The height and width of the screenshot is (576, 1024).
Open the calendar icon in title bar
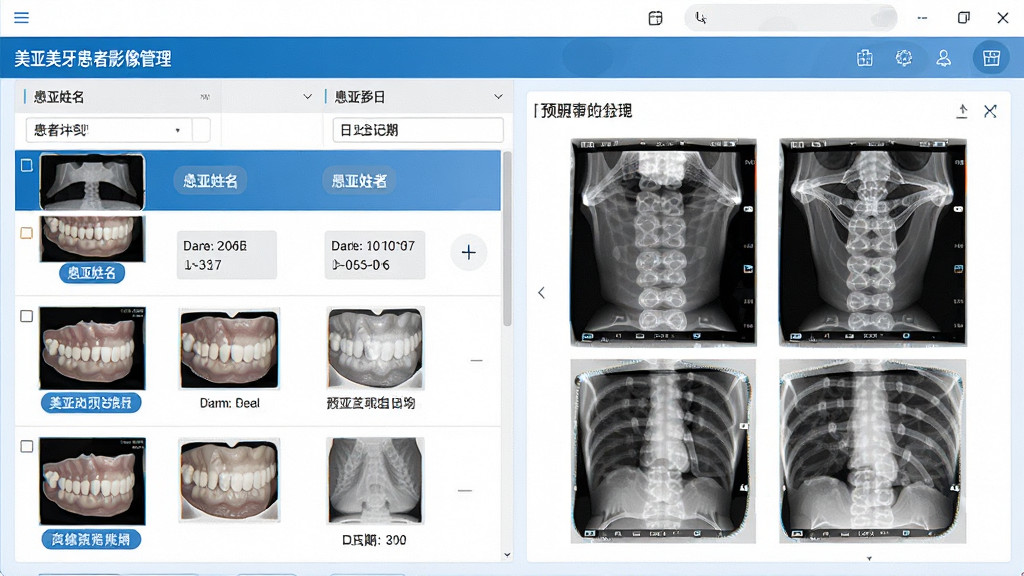pos(656,18)
